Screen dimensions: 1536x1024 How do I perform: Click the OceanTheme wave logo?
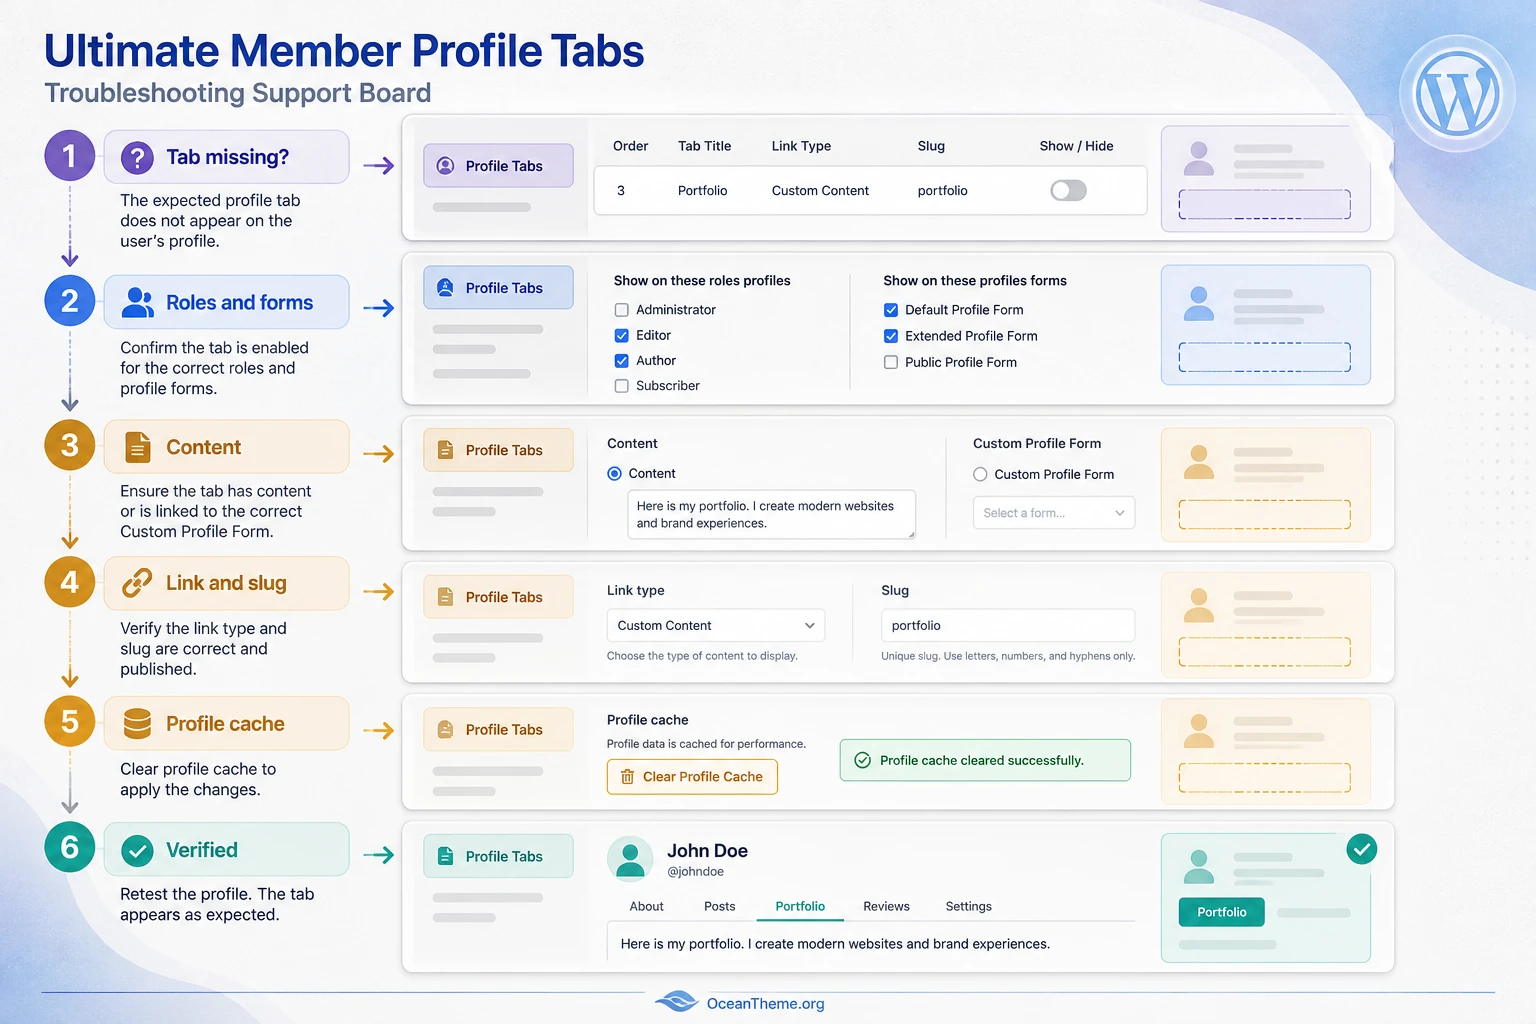coord(677,1002)
